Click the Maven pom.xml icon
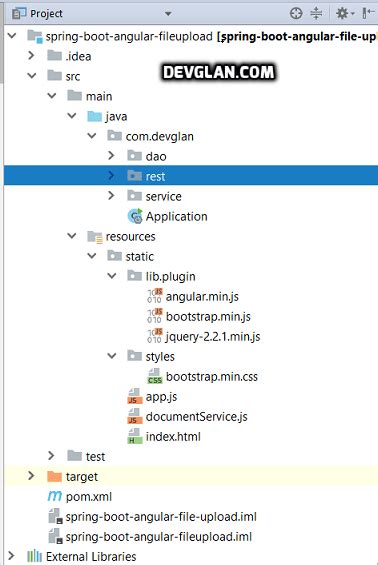 pyautogui.click(x=54, y=496)
